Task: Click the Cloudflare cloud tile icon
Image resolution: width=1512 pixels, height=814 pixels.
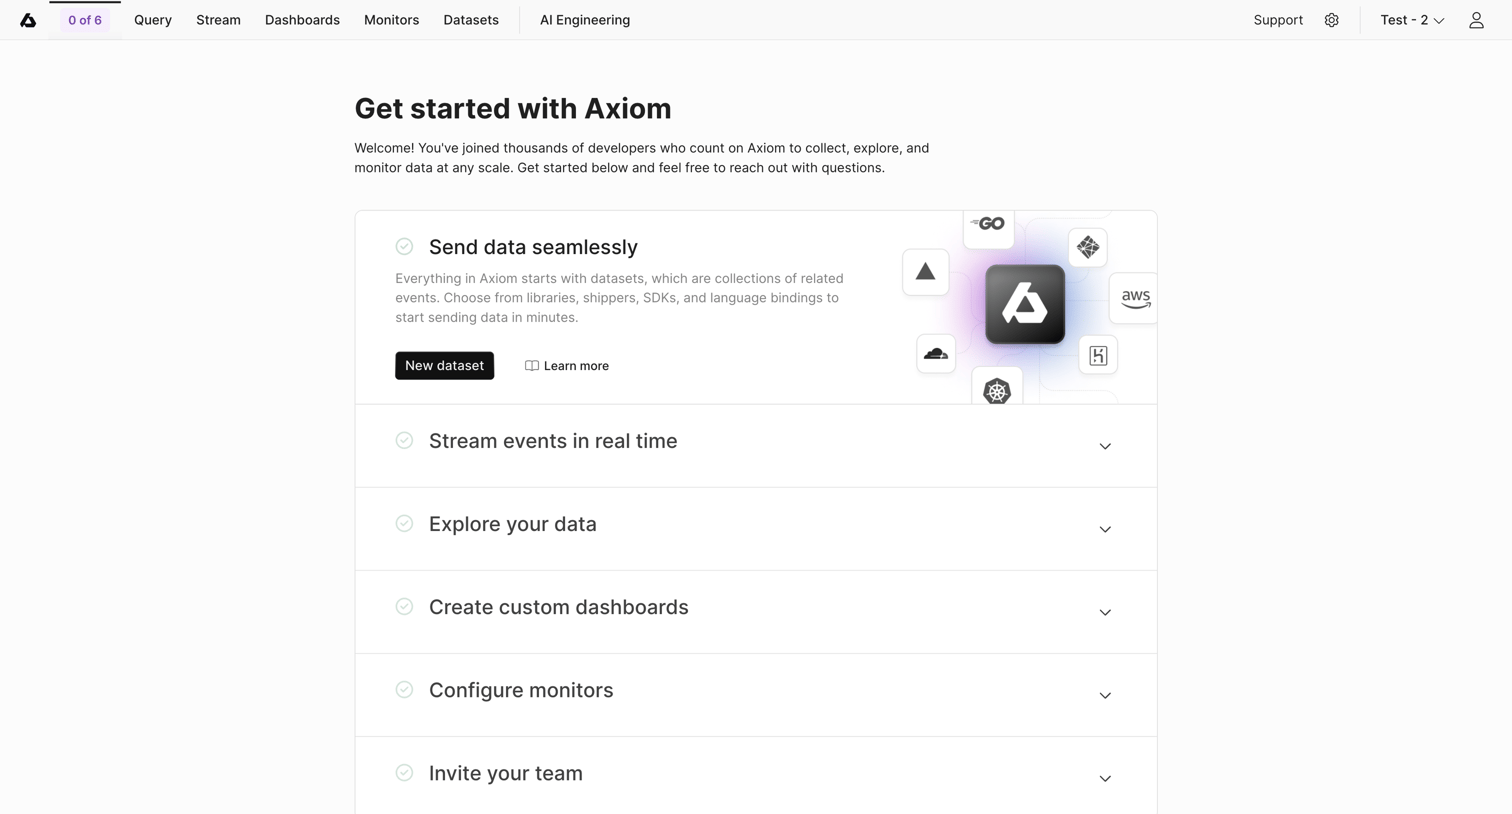Action: click(x=936, y=354)
